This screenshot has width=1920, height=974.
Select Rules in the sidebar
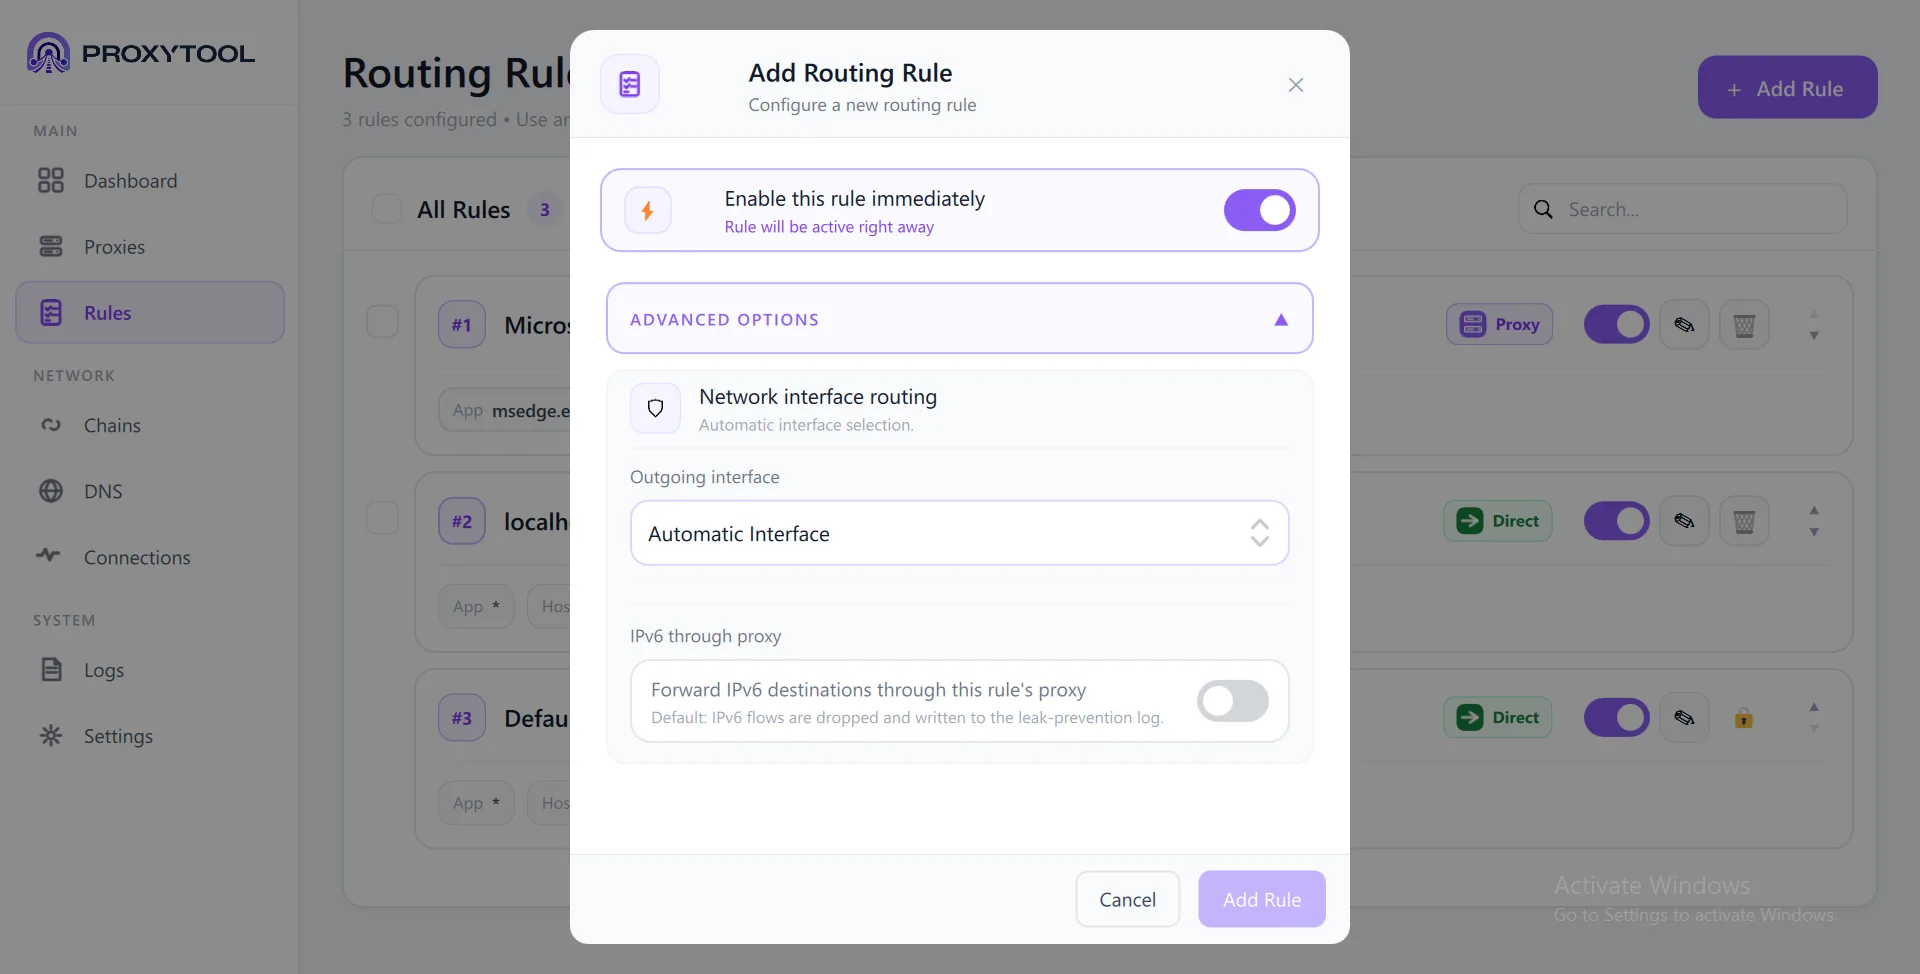pos(150,313)
